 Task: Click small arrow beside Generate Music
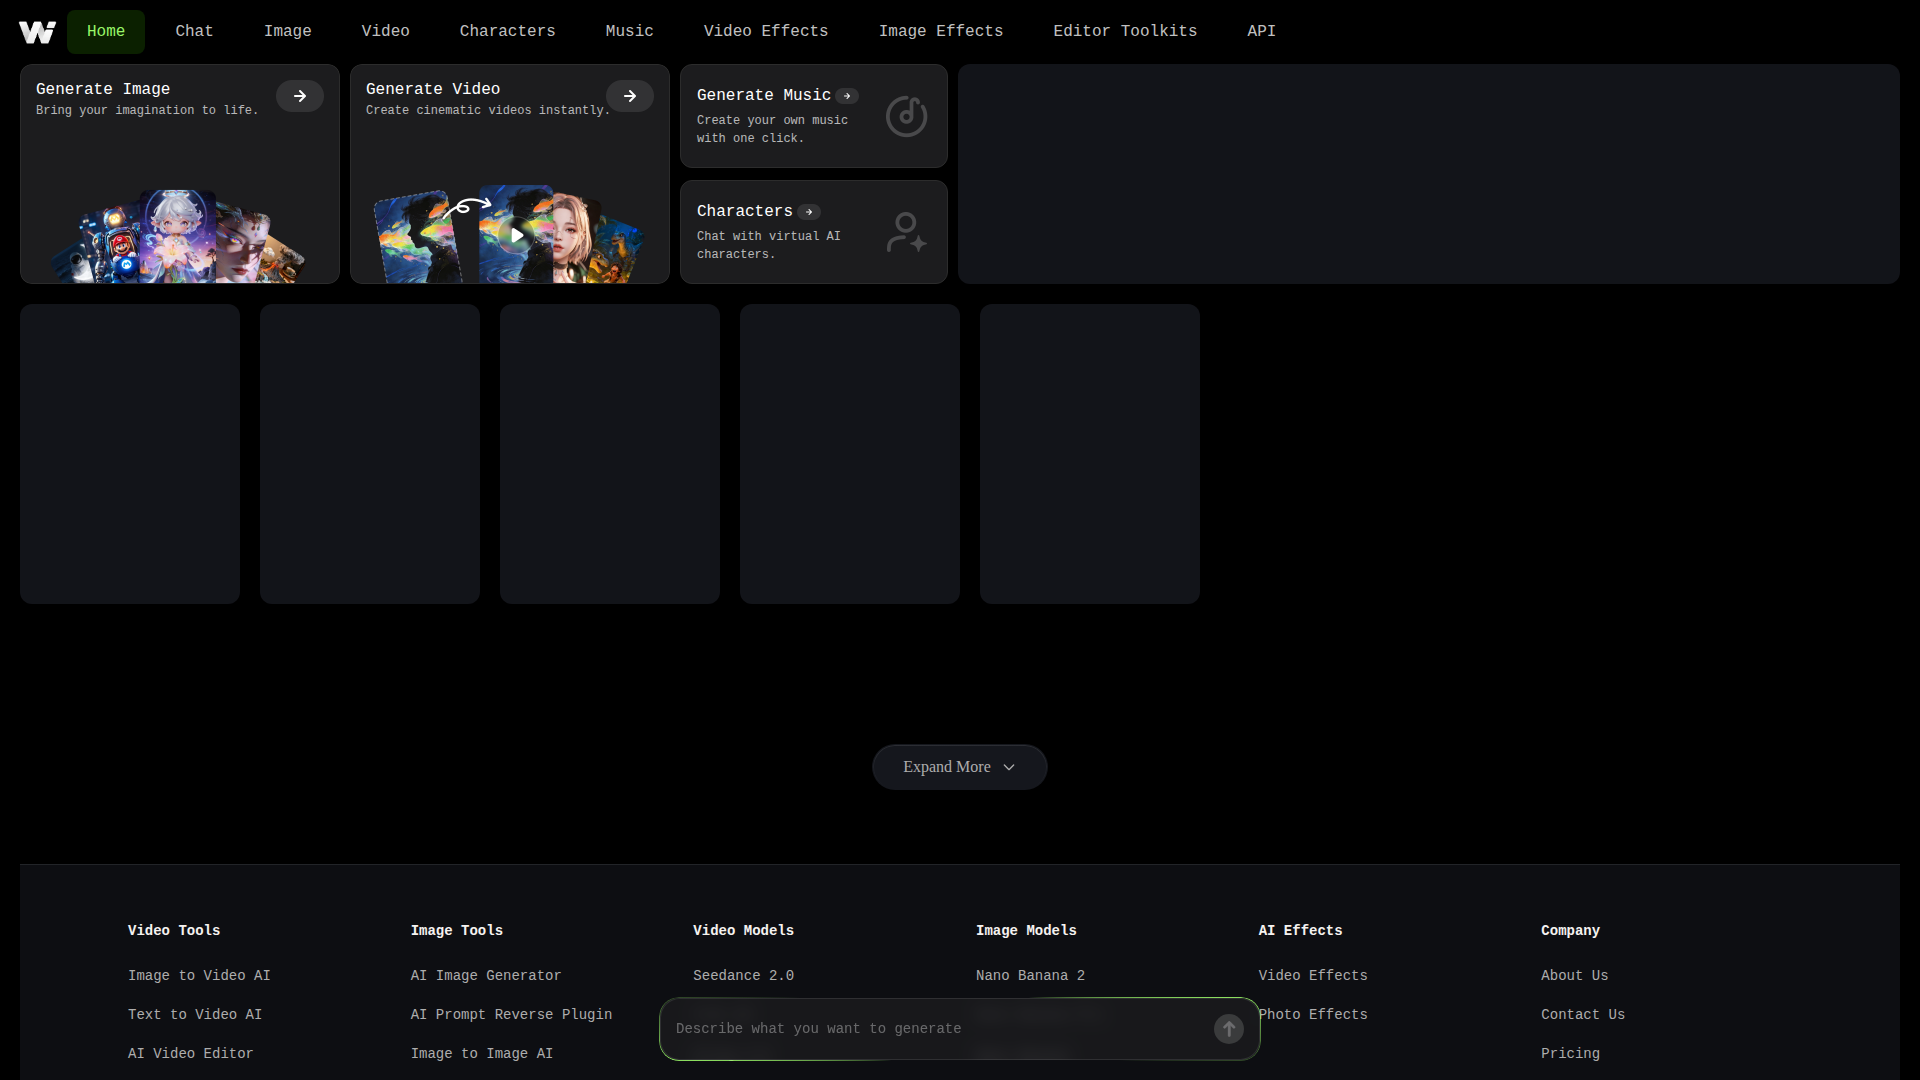[x=847, y=96]
